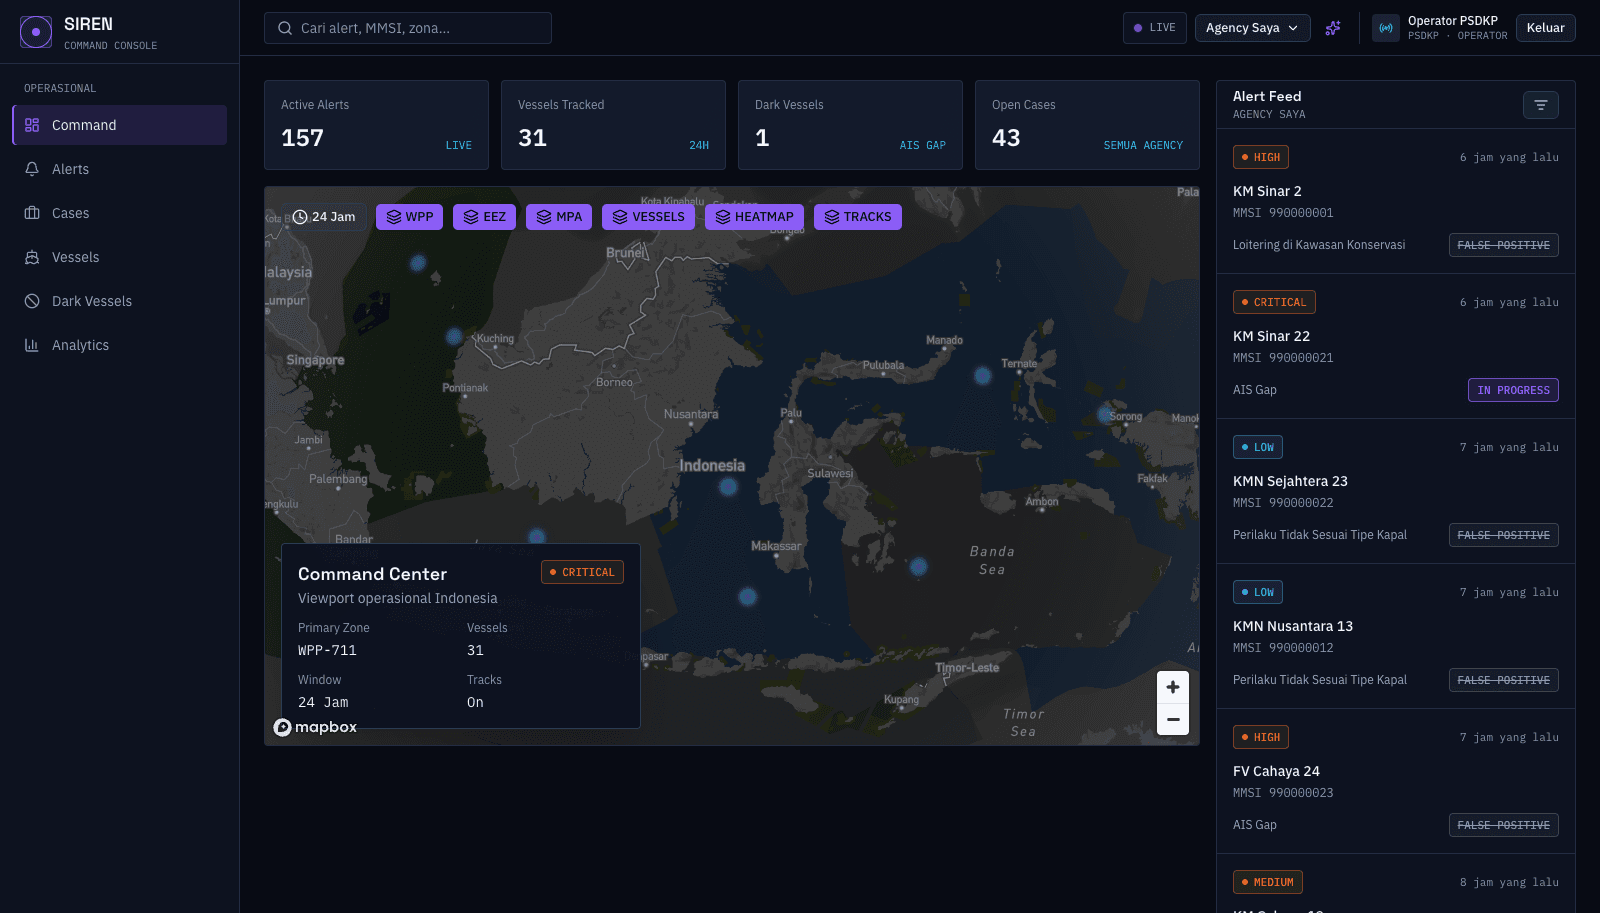
Task: Open the Command sidebar item
Action: click(x=119, y=125)
